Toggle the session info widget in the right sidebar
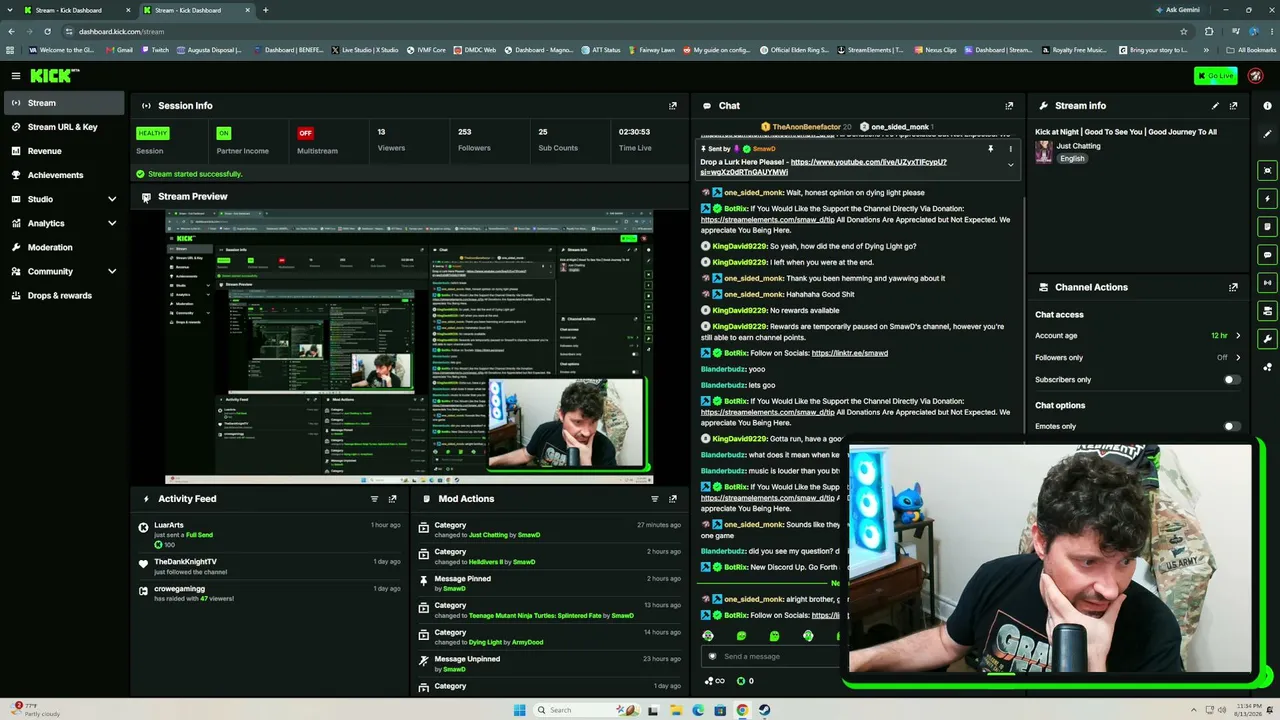Viewport: 1280px width, 720px height. coord(1267,283)
